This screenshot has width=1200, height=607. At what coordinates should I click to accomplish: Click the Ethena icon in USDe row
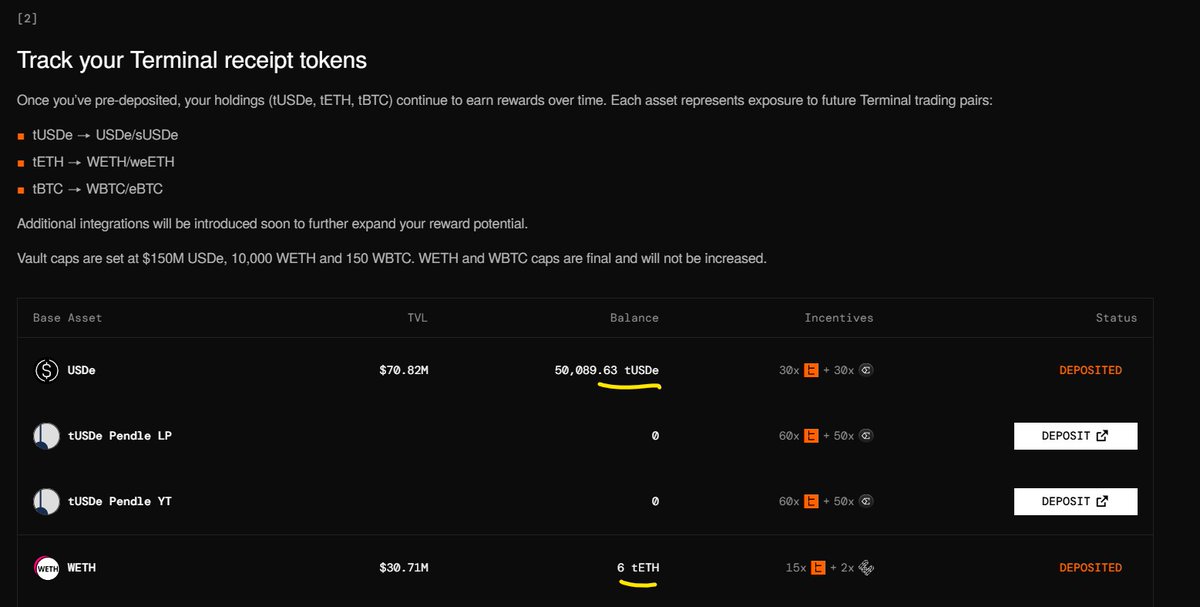tap(867, 370)
